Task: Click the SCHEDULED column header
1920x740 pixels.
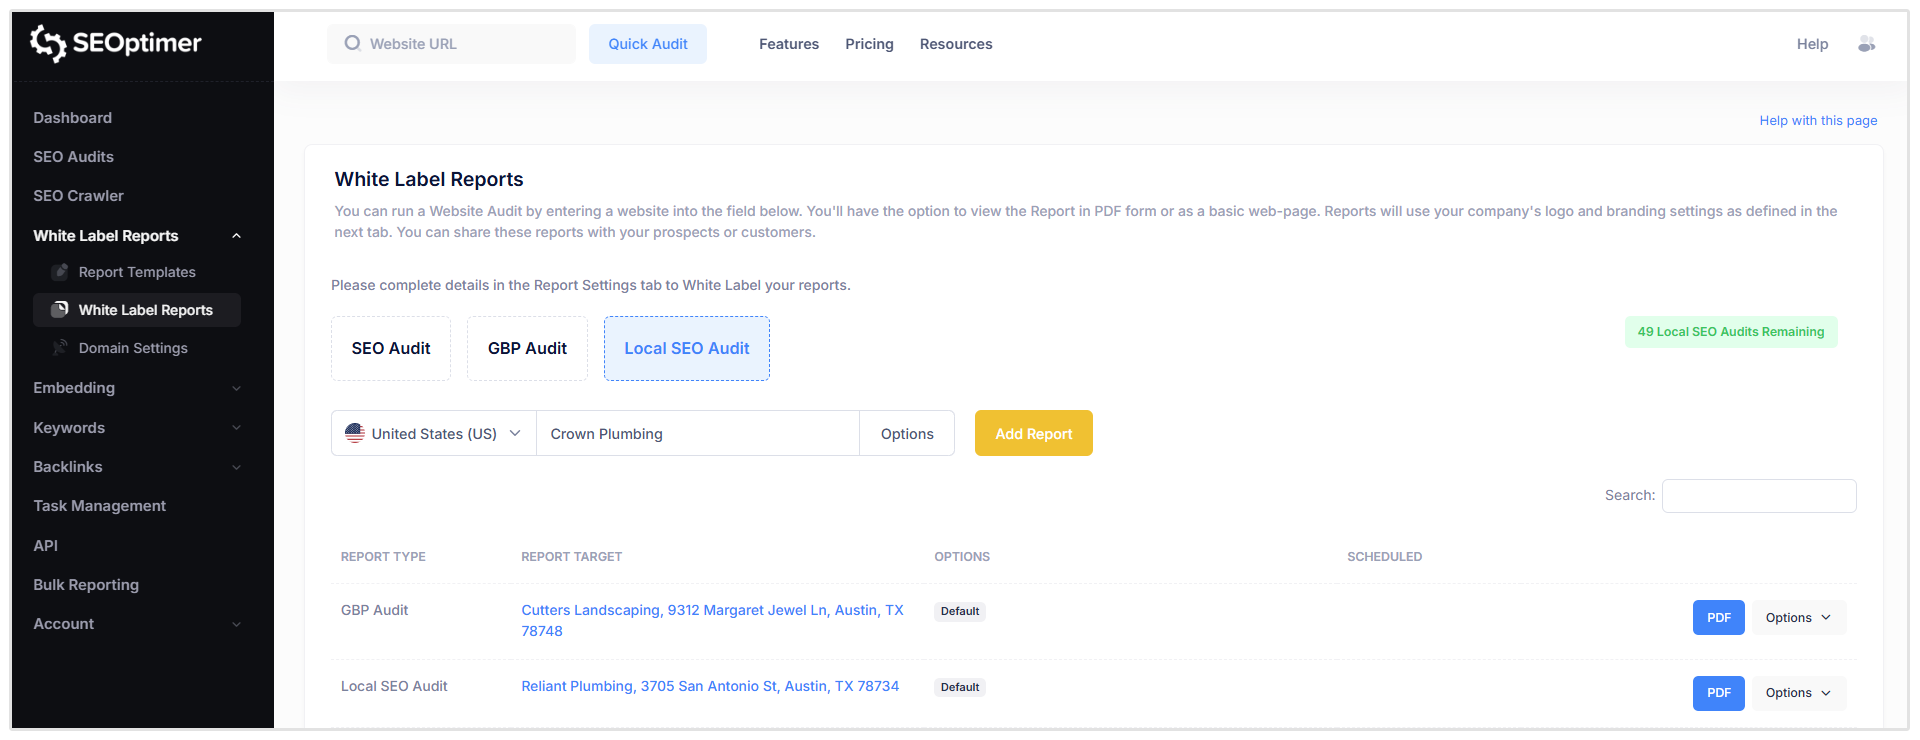Action: point(1384,557)
